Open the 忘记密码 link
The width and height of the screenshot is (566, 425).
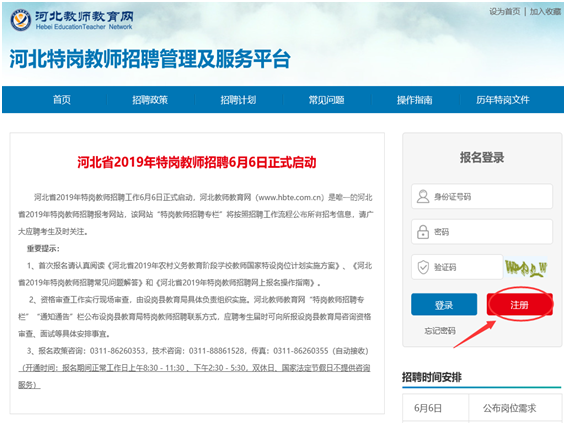click(440, 330)
